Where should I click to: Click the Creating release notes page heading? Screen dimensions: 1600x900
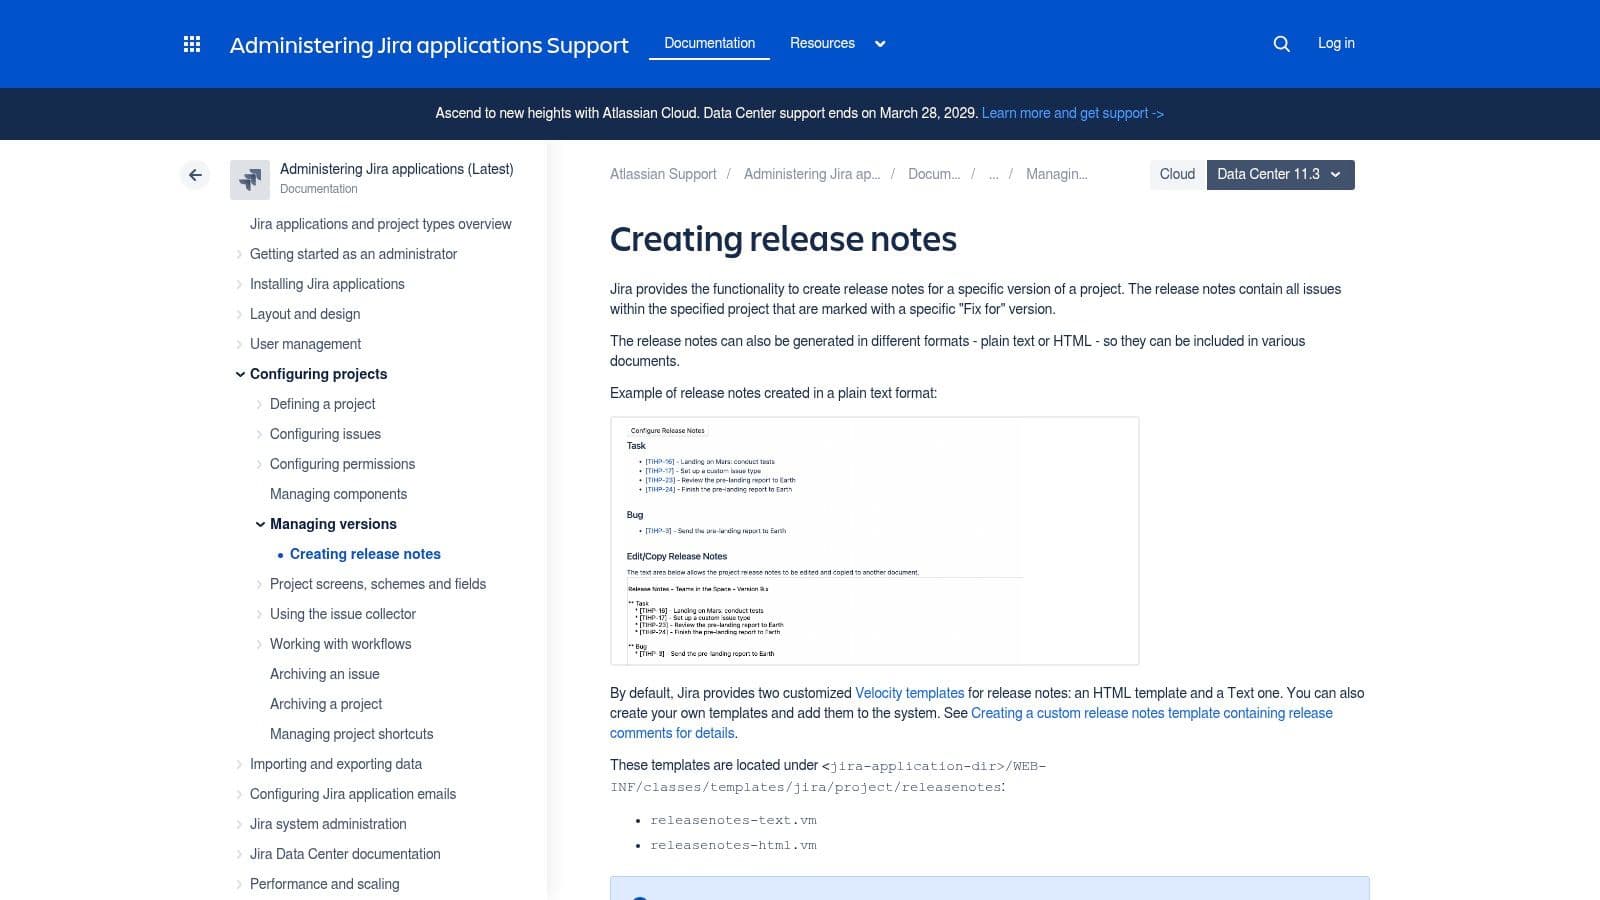point(783,239)
